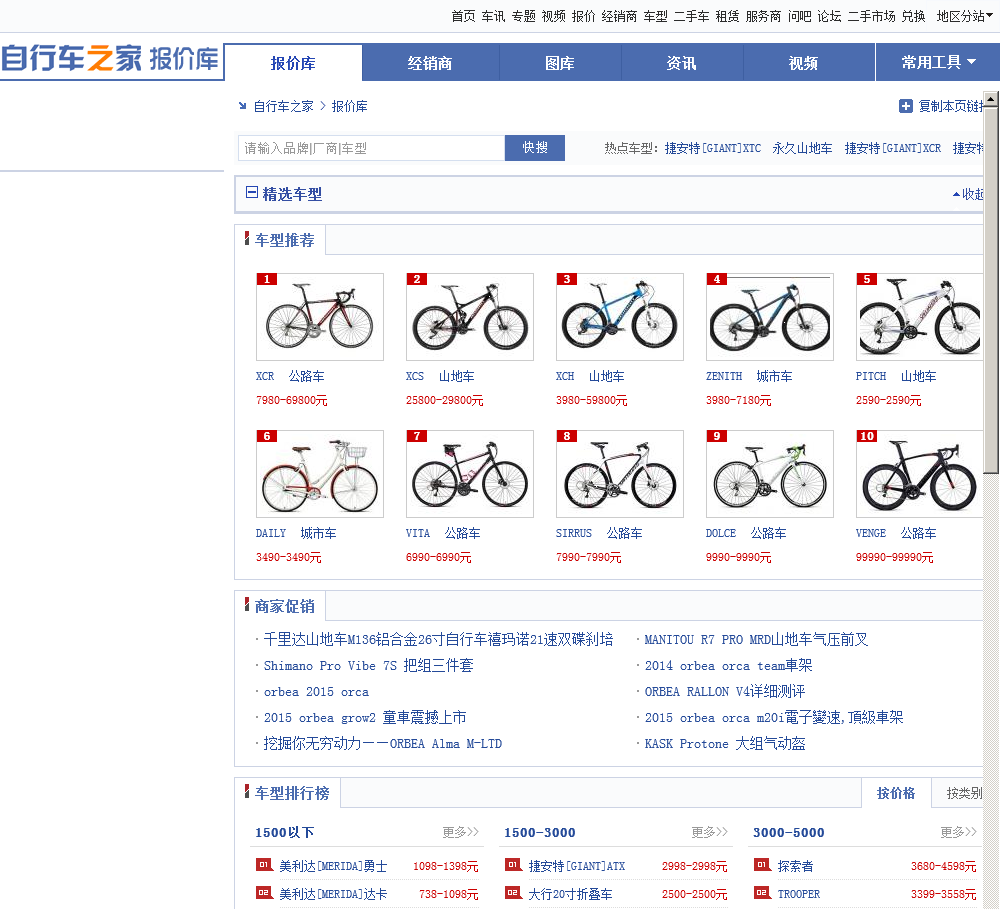
Task: Switch to the 经销商 tab
Action: [x=430, y=63]
